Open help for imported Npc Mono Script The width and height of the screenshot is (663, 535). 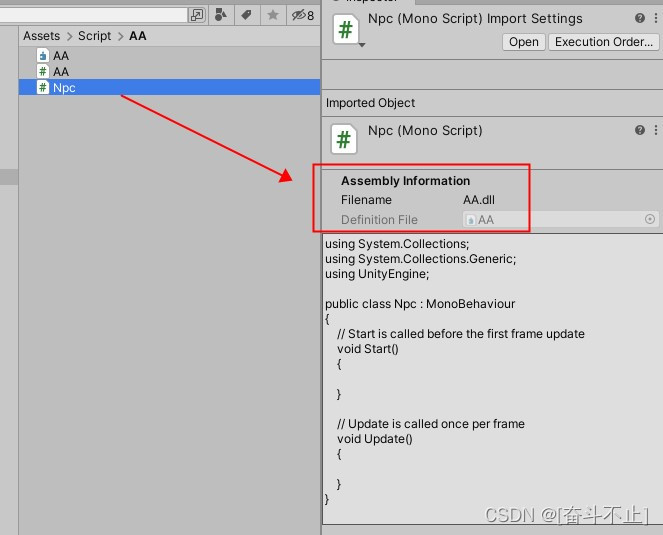tap(639, 130)
